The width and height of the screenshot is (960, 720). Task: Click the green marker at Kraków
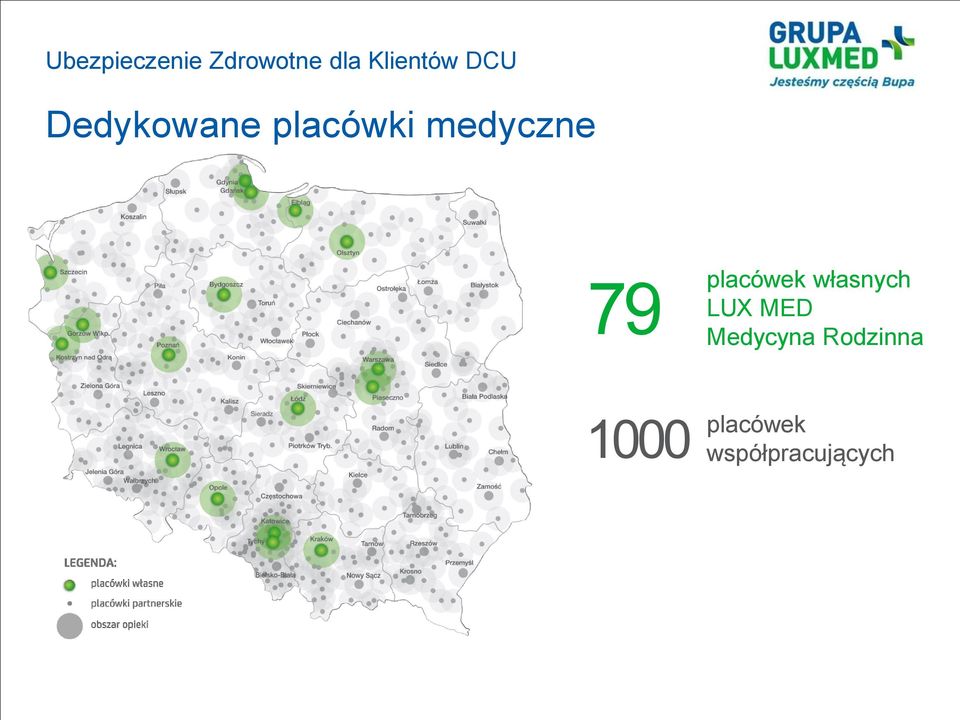pyautogui.click(x=321, y=550)
